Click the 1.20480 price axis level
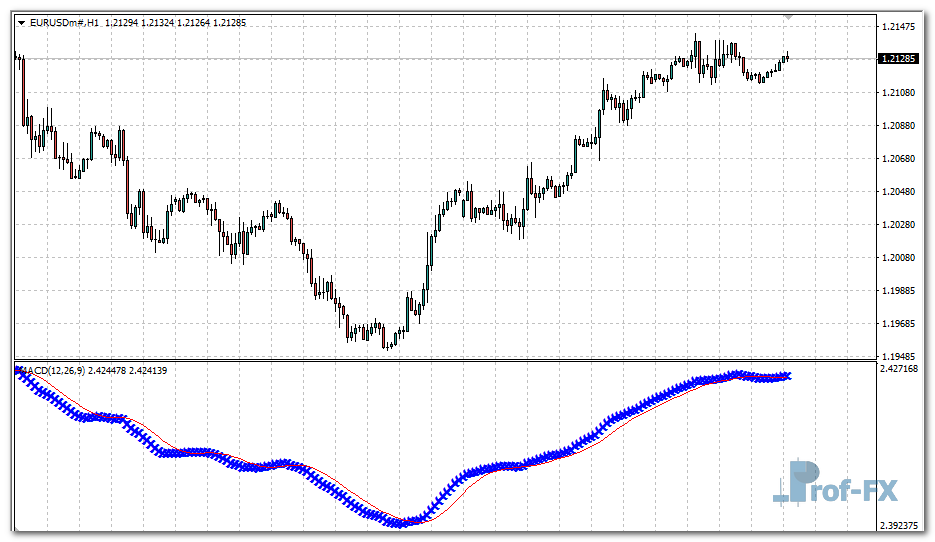935x542 pixels. [900, 191]
